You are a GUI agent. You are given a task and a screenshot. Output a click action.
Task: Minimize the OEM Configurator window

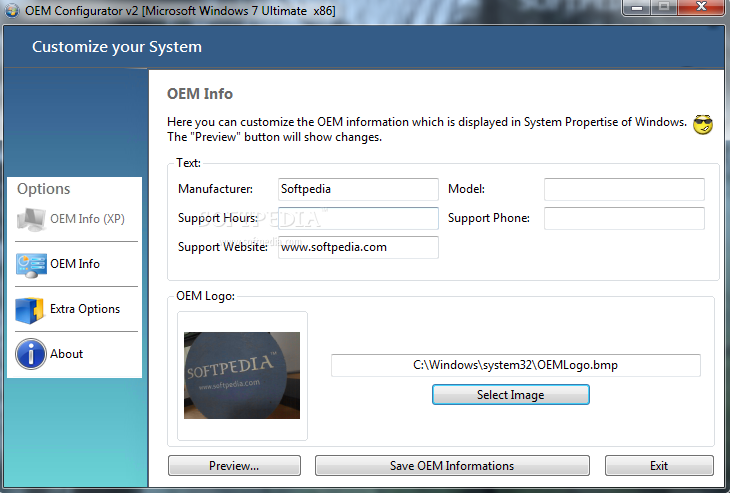[x=637, y=7]
